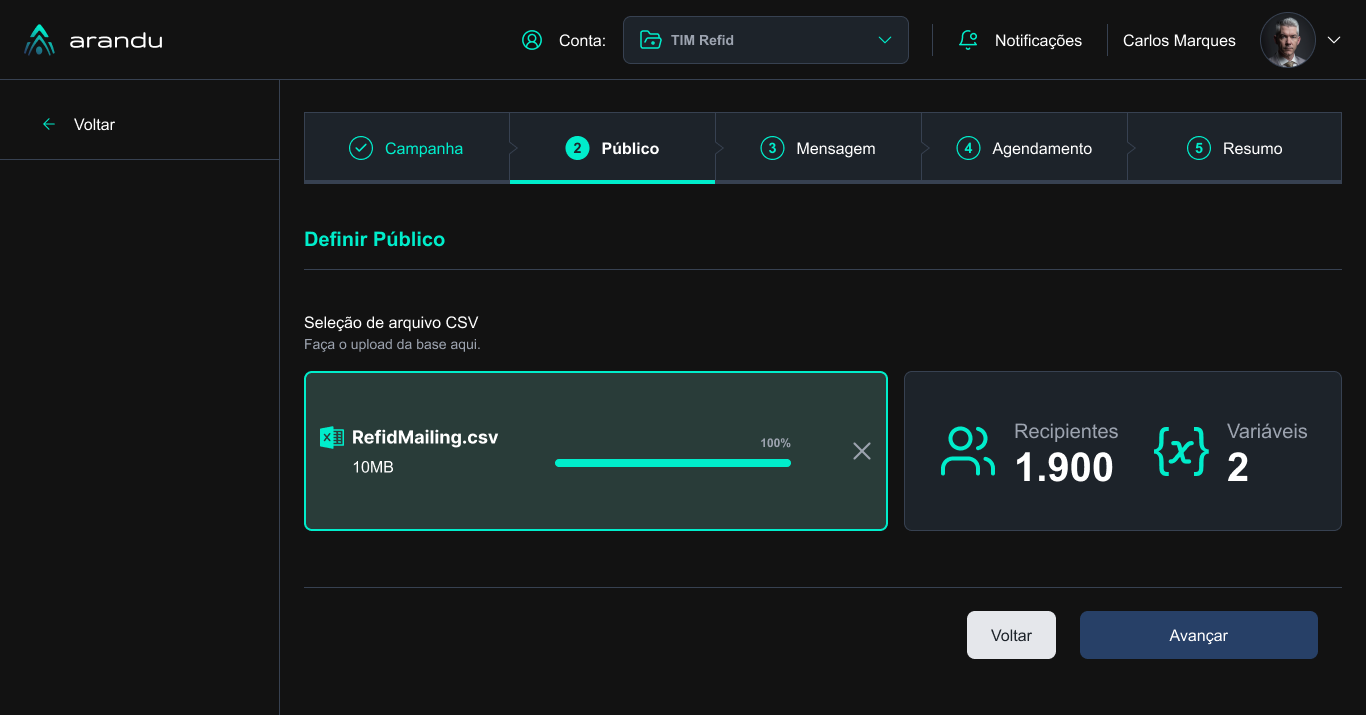1366x715 pixels.
Task: Open Carlos Marques profile avatar
Action: click(1287, 40)
